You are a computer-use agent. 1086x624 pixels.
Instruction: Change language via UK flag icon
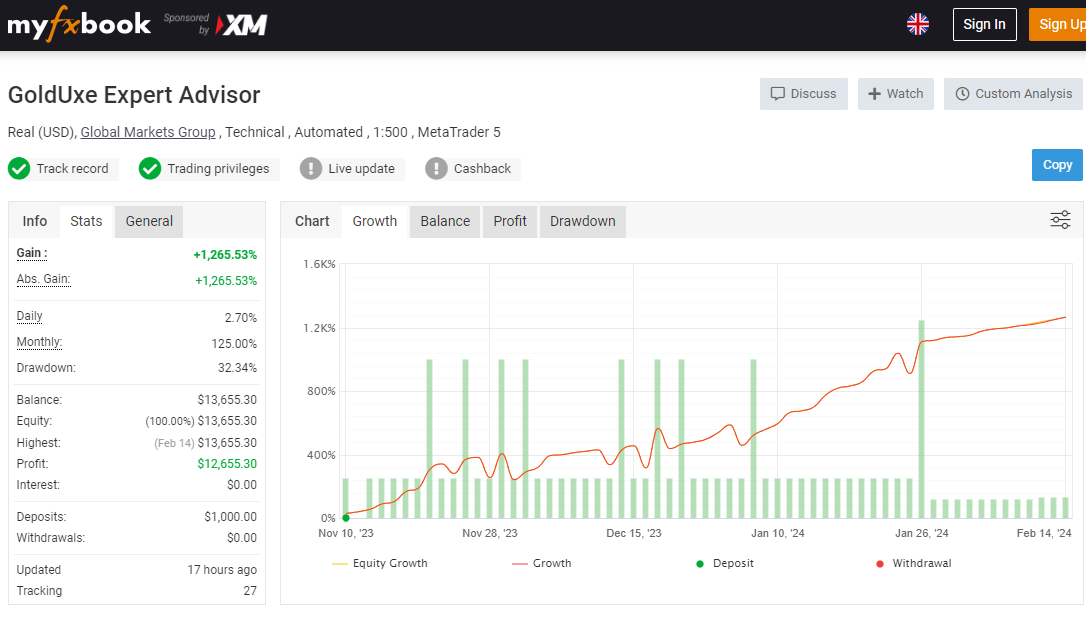[x=918, y=24]
